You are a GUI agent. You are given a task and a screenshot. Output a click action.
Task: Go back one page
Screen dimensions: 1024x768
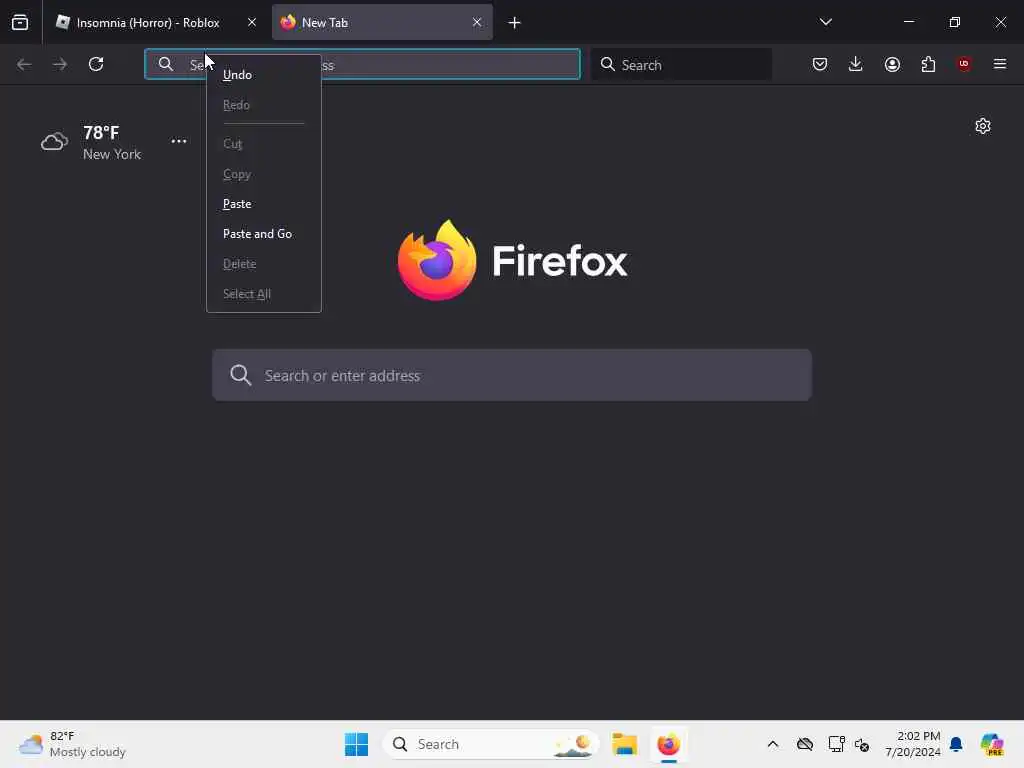[24, 64]
